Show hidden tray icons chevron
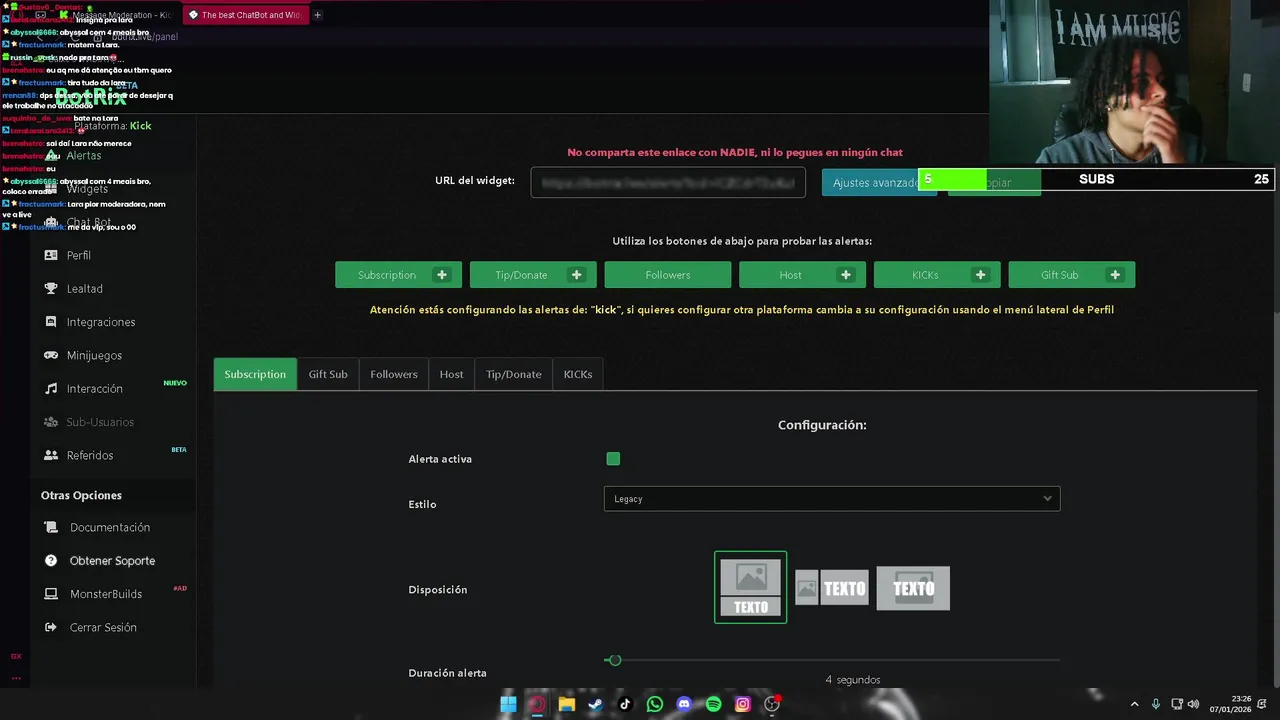1280x720 pixels. pos(1134,704)
